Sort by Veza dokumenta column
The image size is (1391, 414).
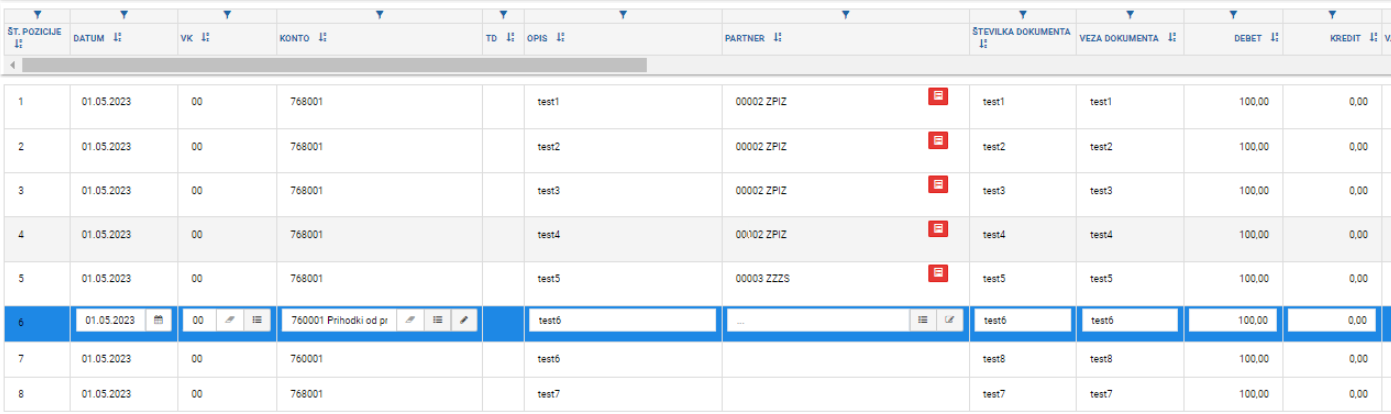(1172, 38)
